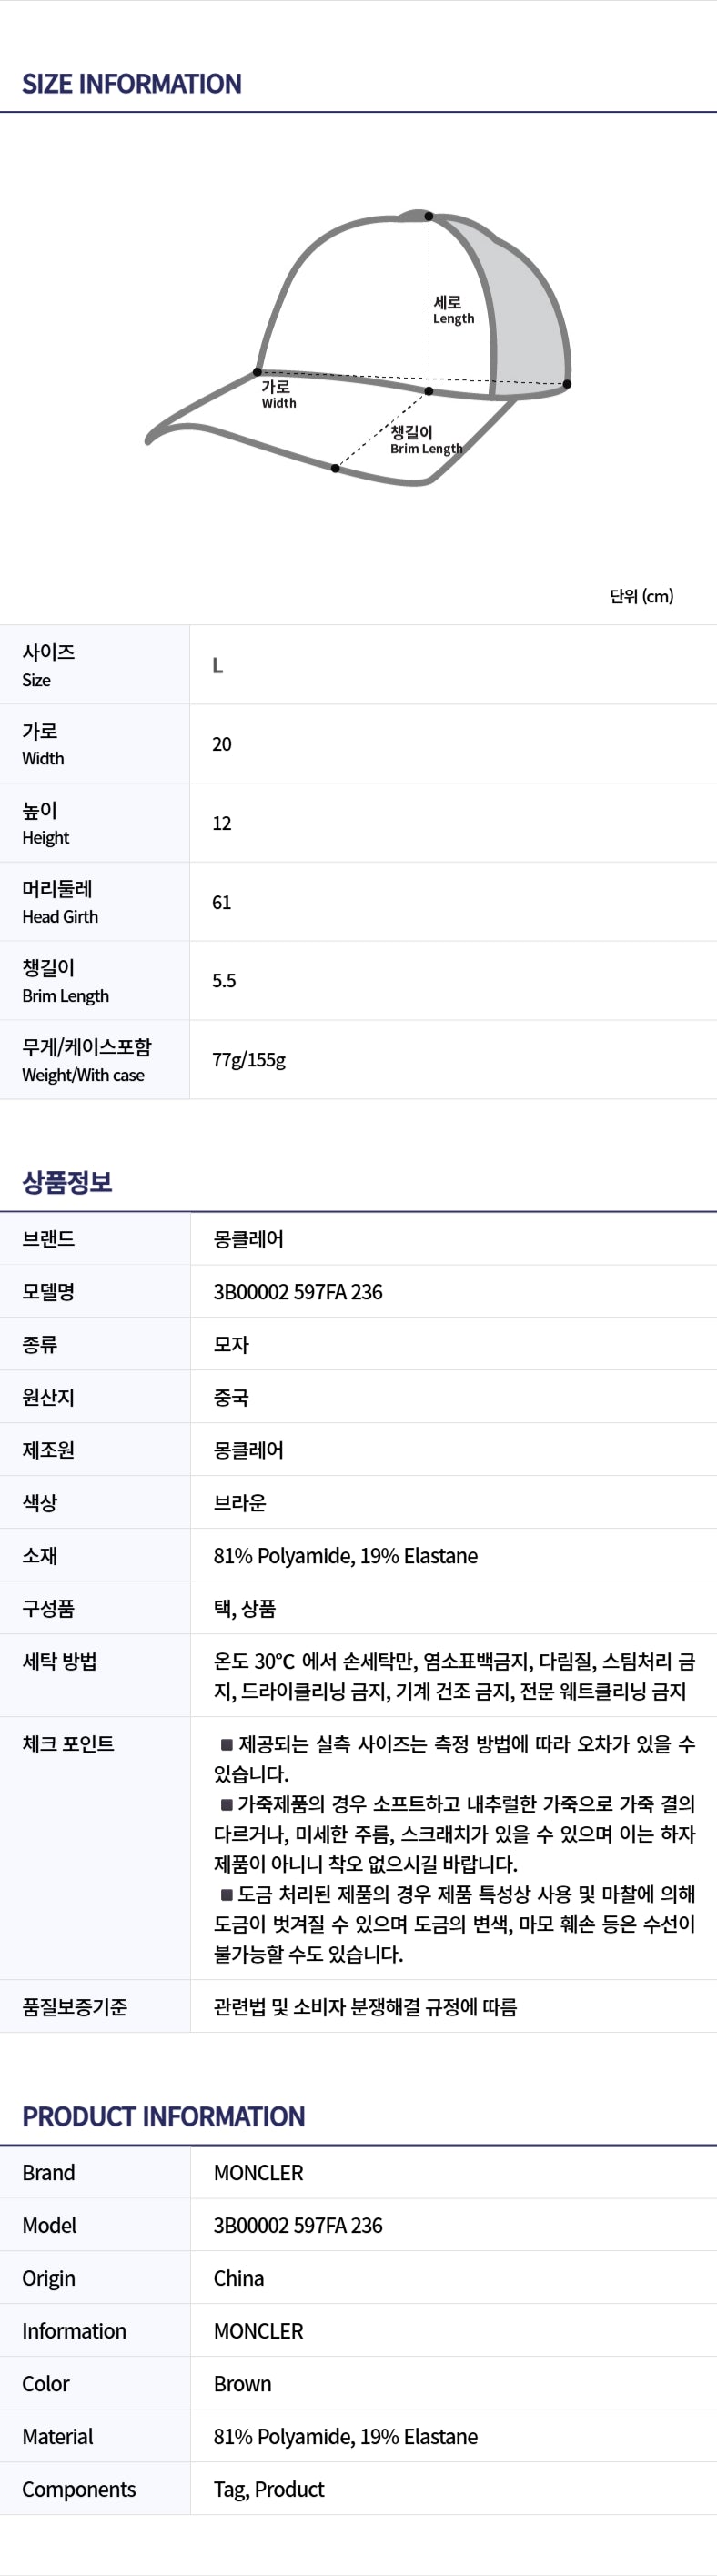Screen dimensions: 717x2576
Task: Click the SIZE INFORMATION heading
Action: pyautogui.click(x=131, y=84)
